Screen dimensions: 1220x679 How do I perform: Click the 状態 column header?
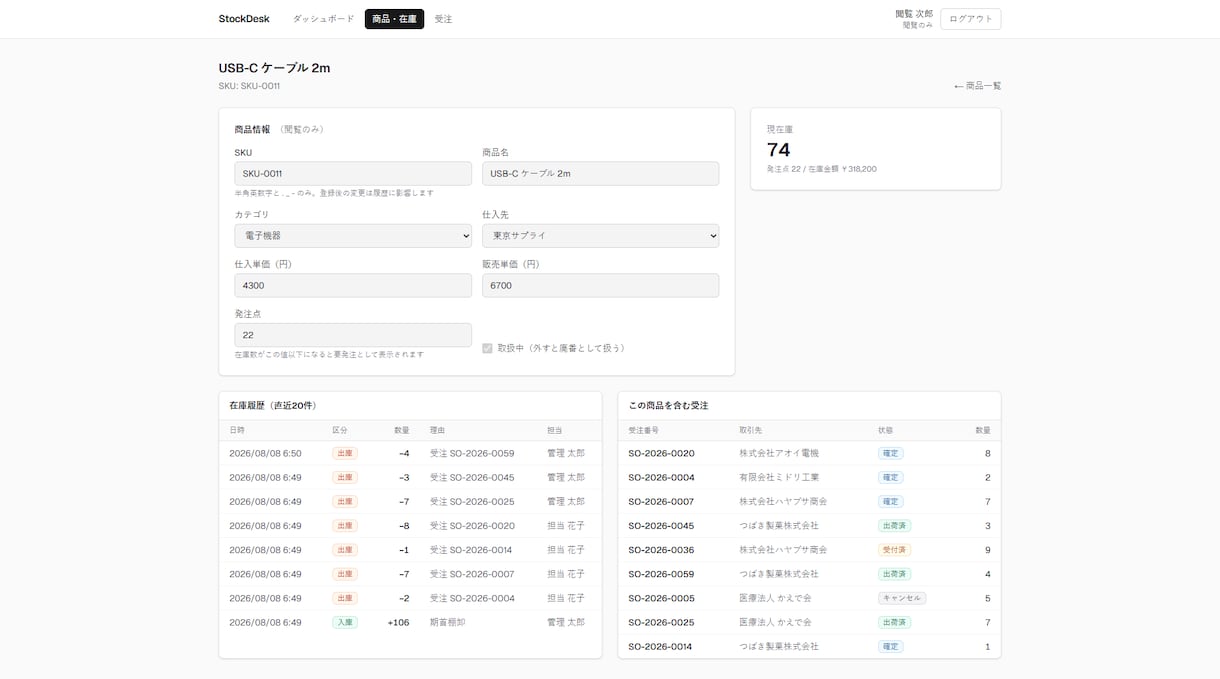886,430
